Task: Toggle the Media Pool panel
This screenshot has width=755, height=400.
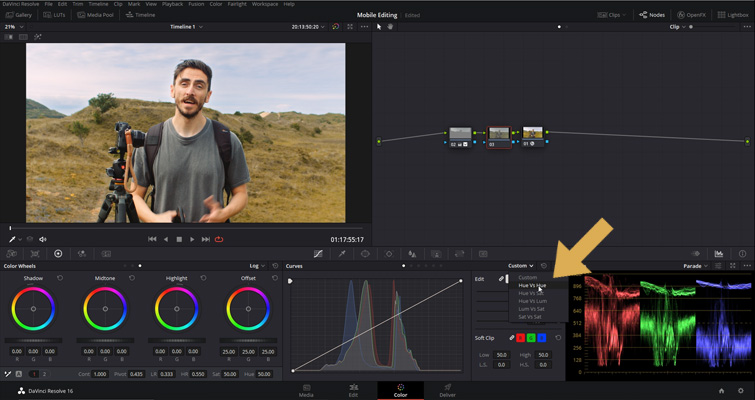Action: pos(95,15)
